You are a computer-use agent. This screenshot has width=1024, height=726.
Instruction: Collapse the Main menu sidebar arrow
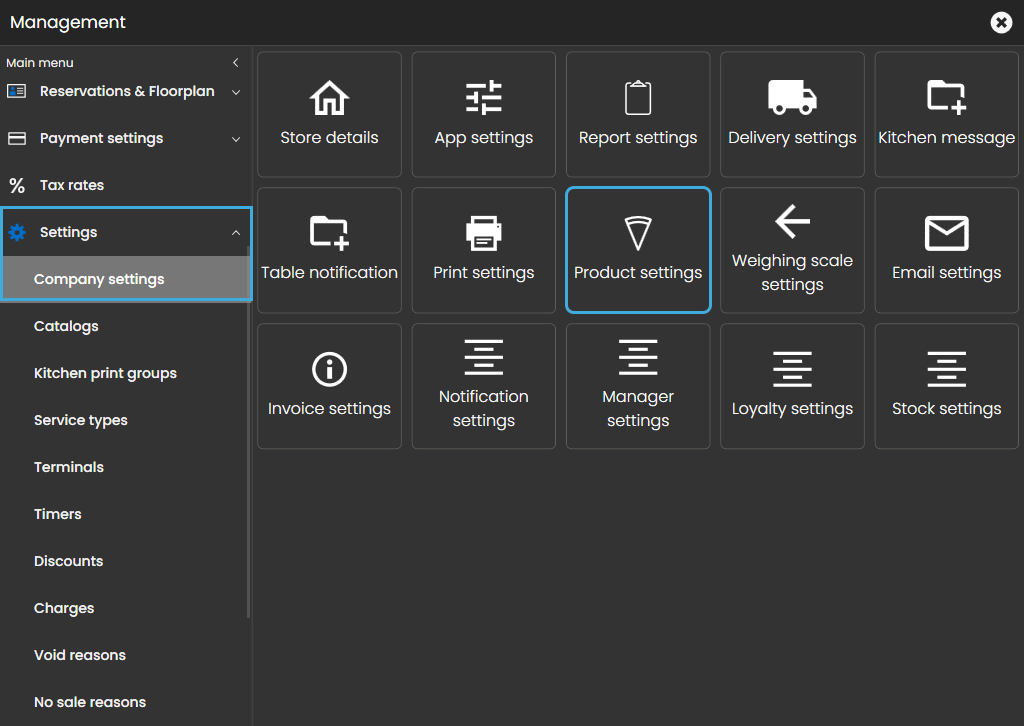point(236,63)
